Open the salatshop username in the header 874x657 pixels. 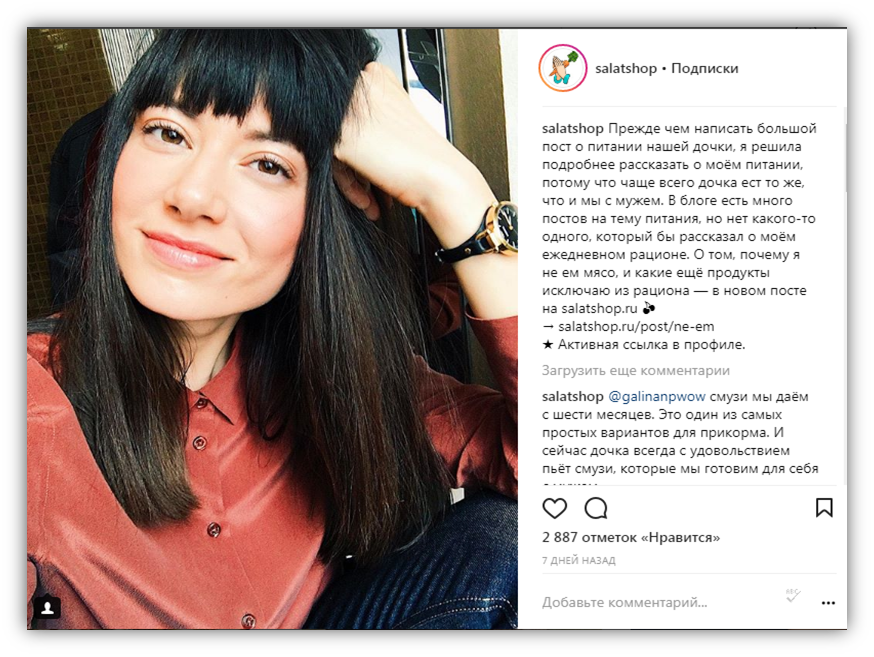(626, 69)
